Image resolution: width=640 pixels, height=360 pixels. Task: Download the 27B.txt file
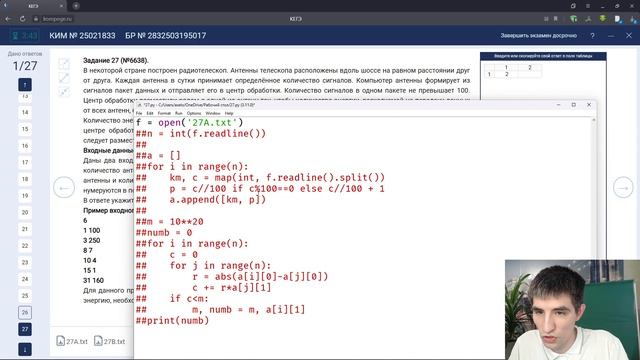pyautogui.click(x=109, y=341)
